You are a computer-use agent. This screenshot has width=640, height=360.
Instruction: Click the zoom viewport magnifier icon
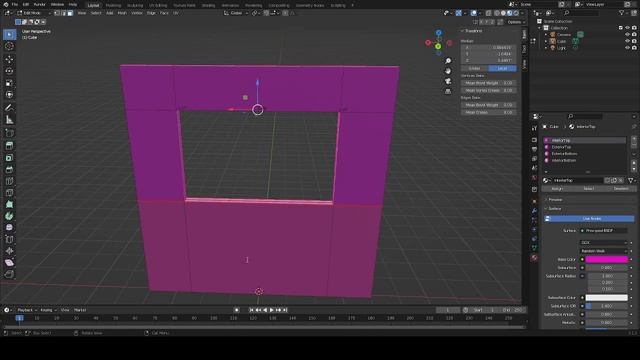448,61
